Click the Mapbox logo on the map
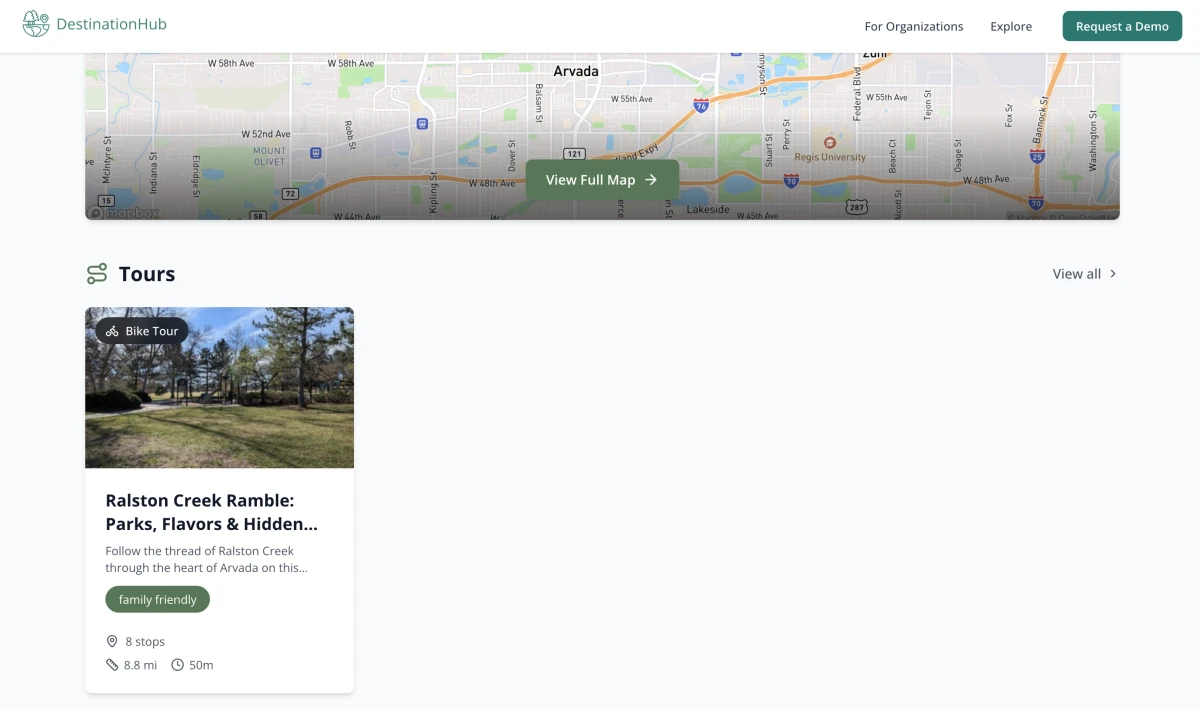 (123, 213)
